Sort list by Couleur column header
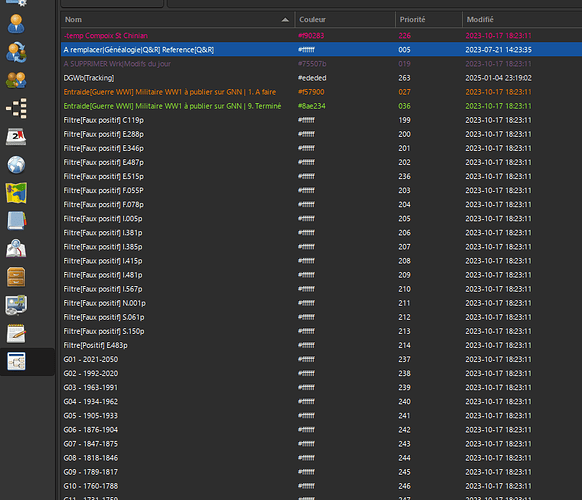Image resolution: width=582 pixels, height=500 pixels. pyautogui.click(x=345, y=20)
